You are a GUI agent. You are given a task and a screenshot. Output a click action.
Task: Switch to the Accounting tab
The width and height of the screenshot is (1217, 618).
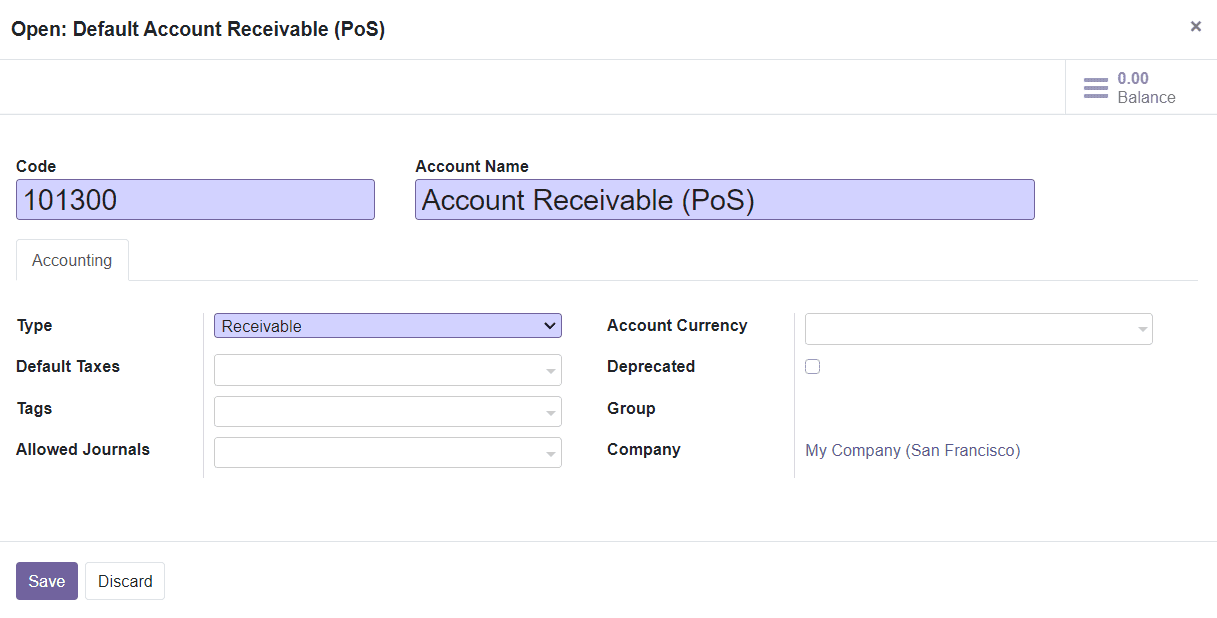(71, 260)
